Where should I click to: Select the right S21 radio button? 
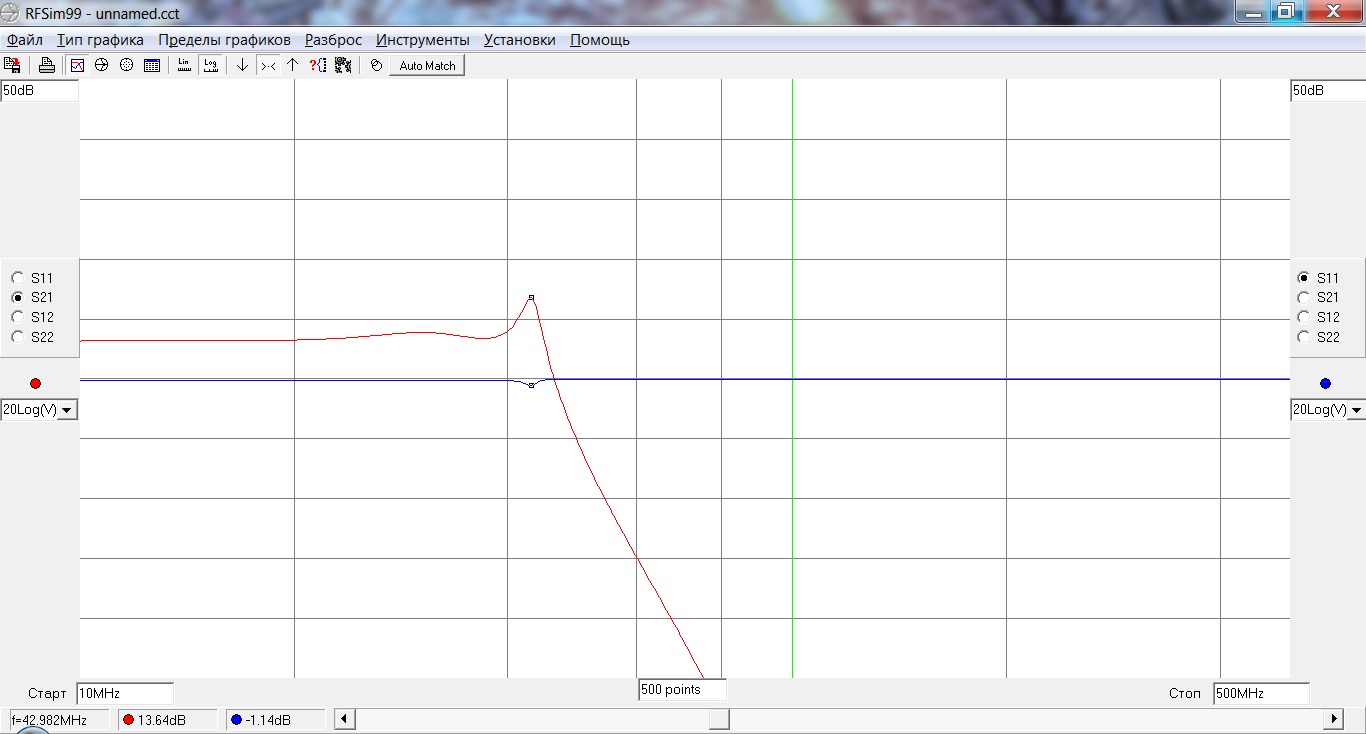click(x=1303, y=298)
